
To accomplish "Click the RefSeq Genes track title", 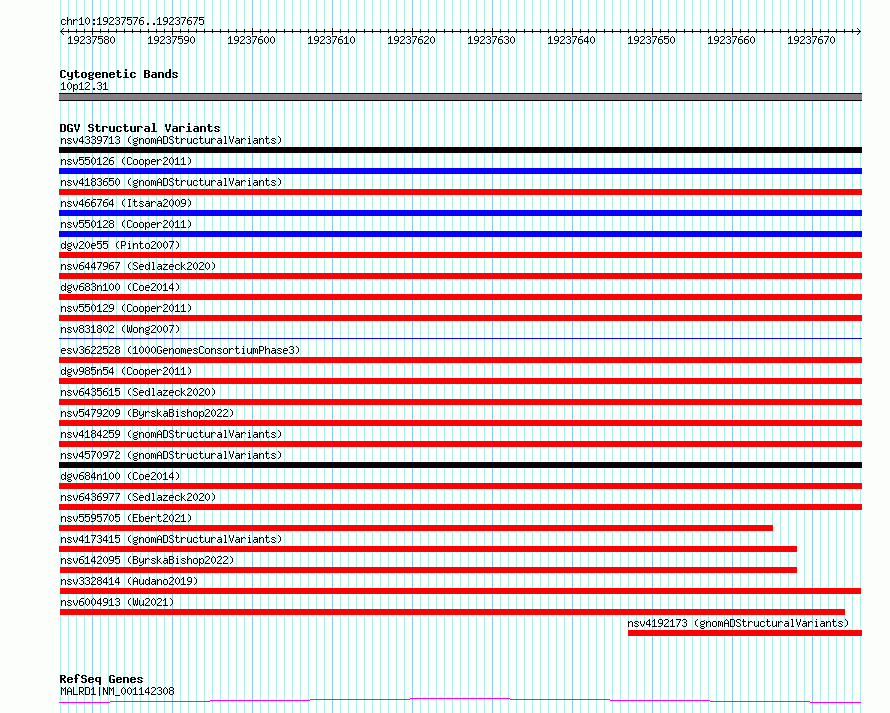I will pos(101,679).
